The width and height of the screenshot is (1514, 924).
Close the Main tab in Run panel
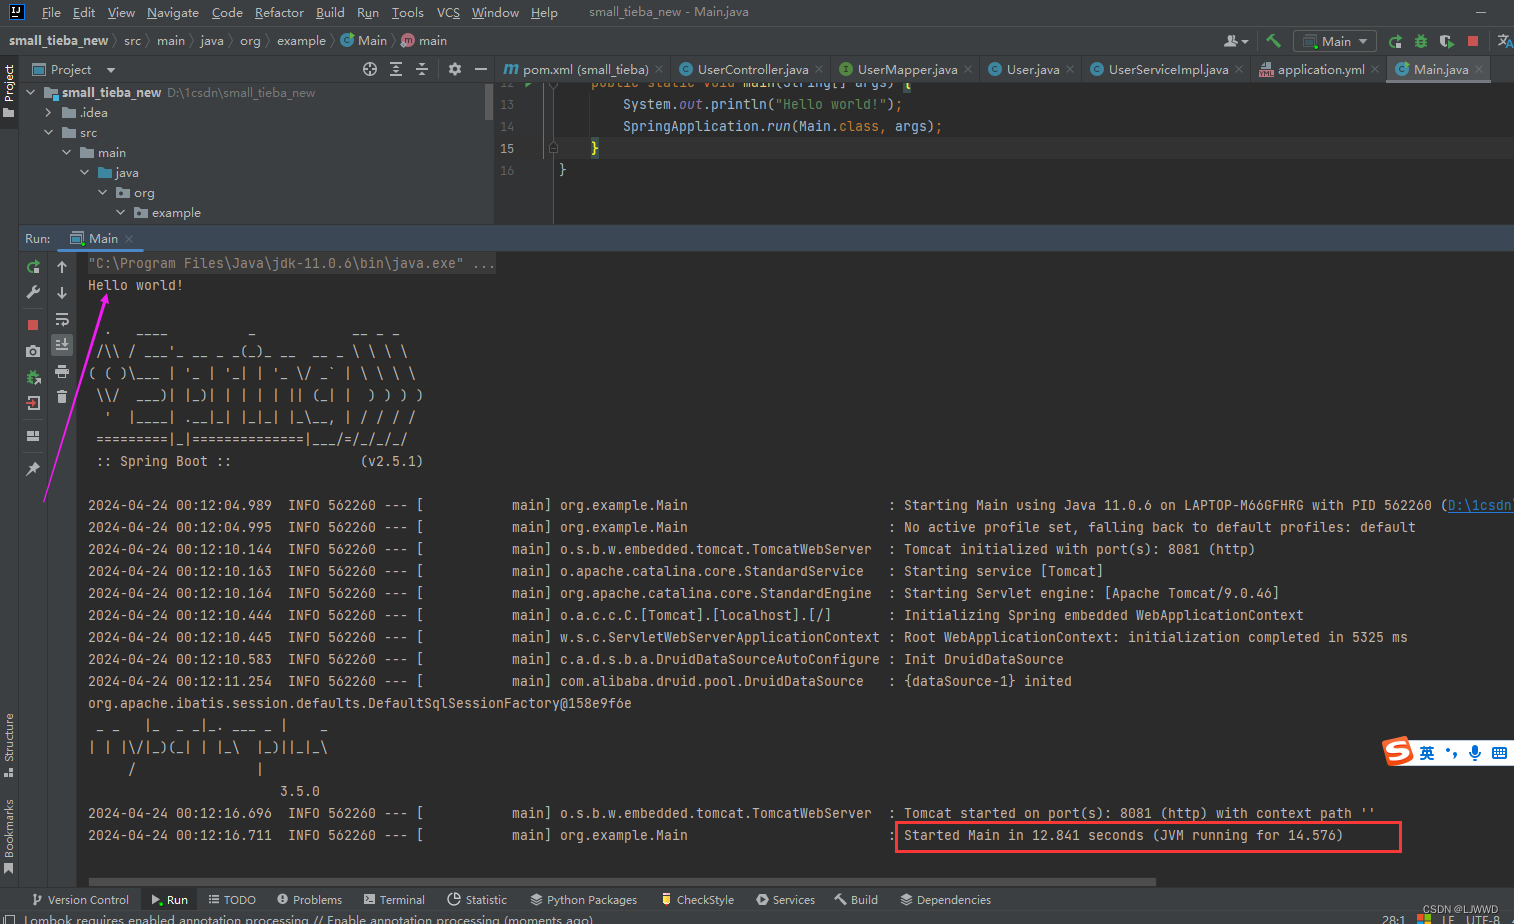pos(129,239)
